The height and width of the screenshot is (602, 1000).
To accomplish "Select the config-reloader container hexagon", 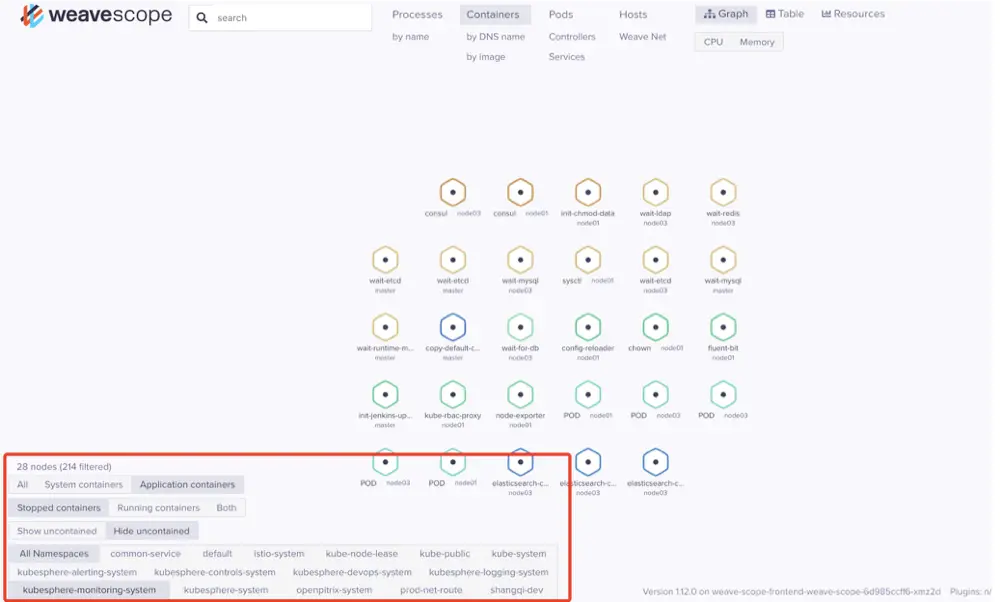I will pos(588,327).
